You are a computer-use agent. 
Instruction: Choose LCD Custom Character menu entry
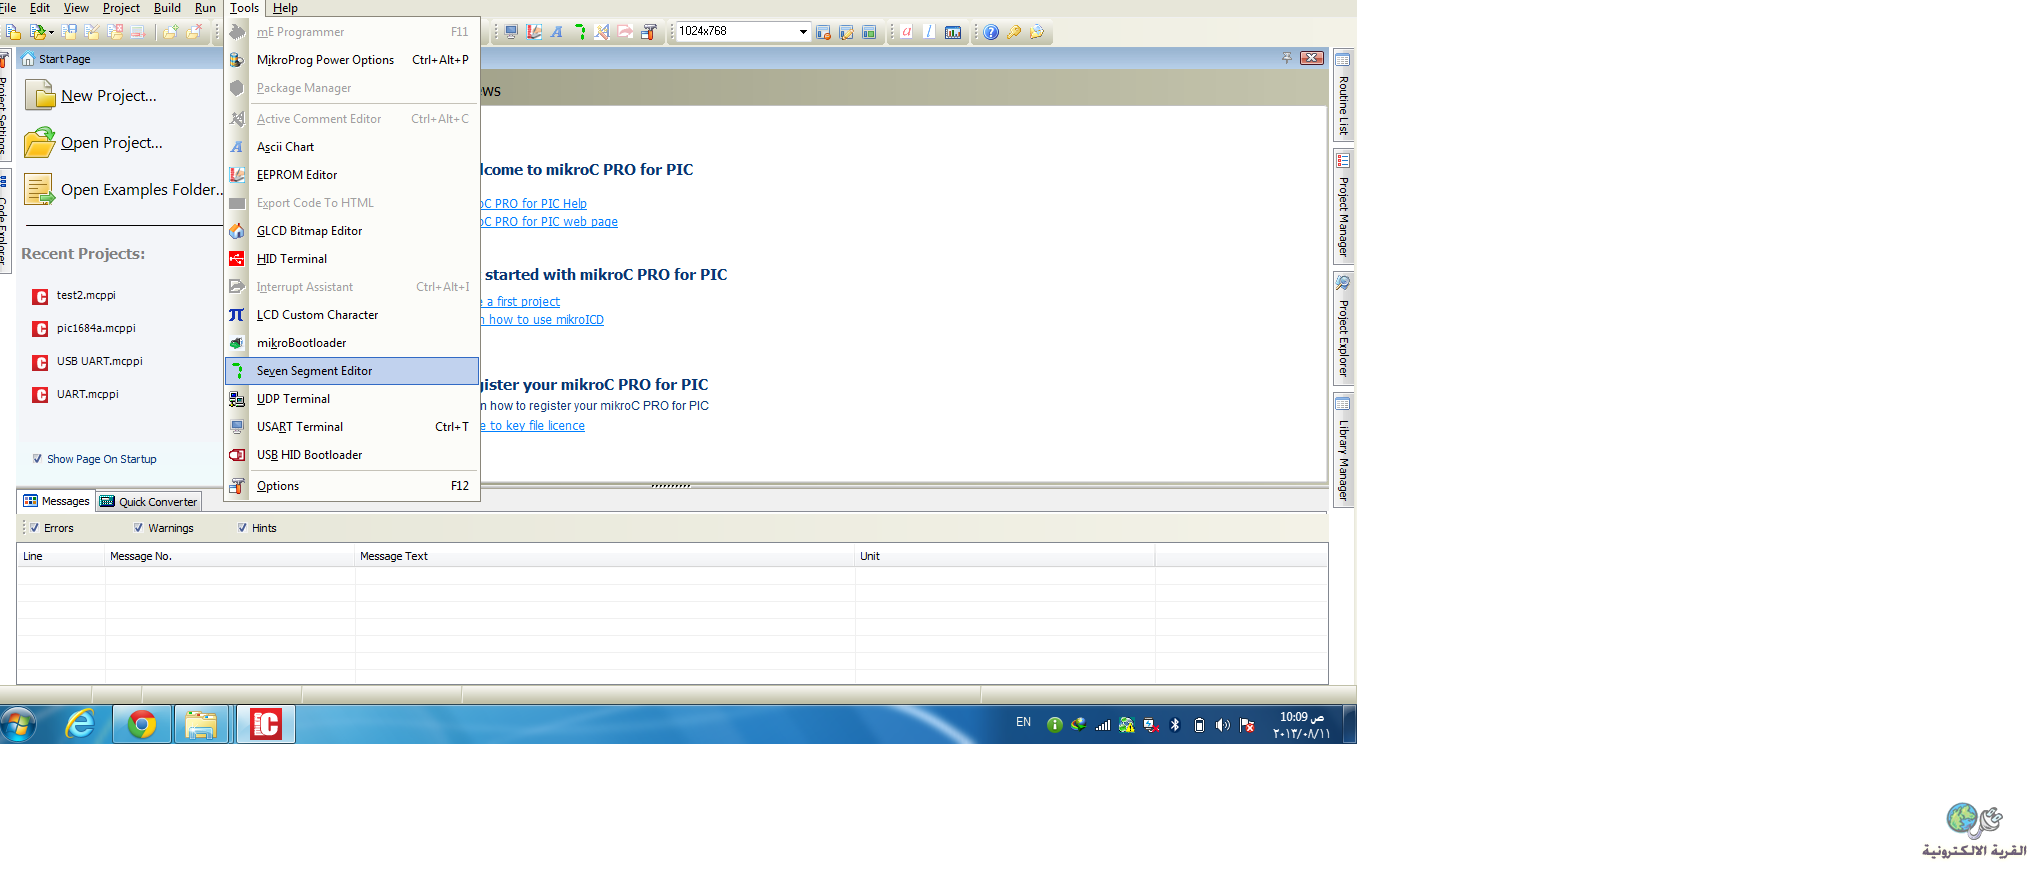point(352,315)
